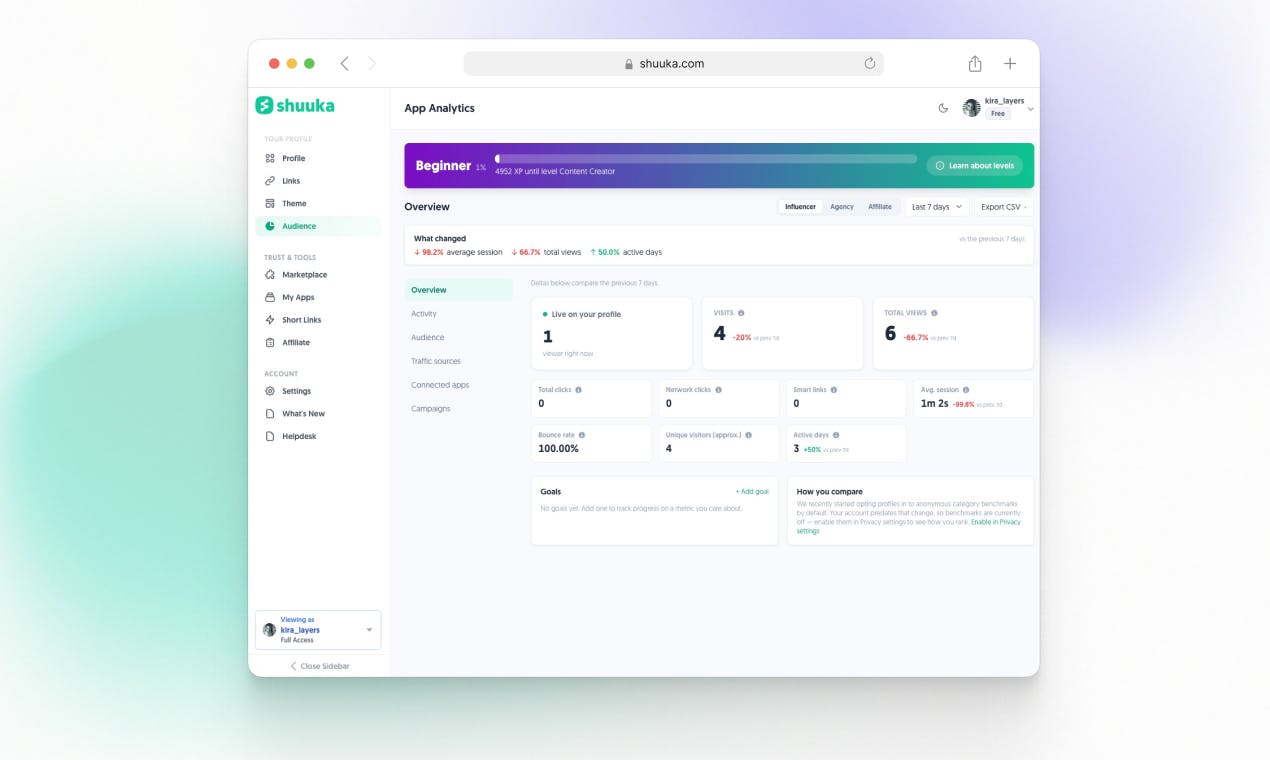Select the Agency segment
The height and width of the screenshot is (760, 1270).
(x=842, y=207)
